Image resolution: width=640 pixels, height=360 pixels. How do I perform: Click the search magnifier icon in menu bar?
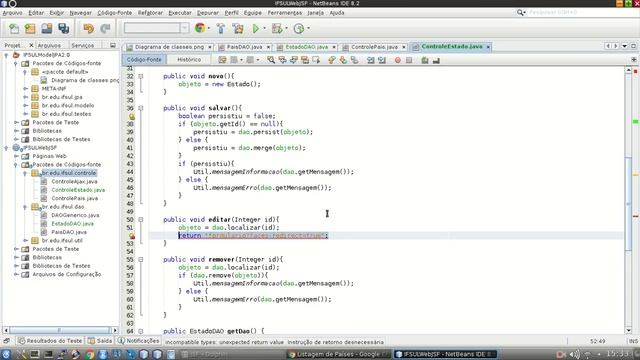click(521, 13)
